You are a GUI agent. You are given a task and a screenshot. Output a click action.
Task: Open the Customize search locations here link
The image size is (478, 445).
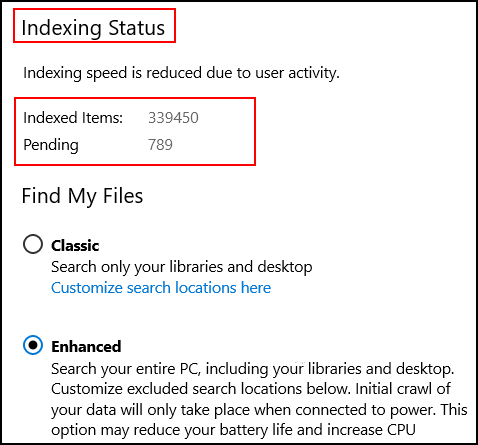click(x=161, y=287)
